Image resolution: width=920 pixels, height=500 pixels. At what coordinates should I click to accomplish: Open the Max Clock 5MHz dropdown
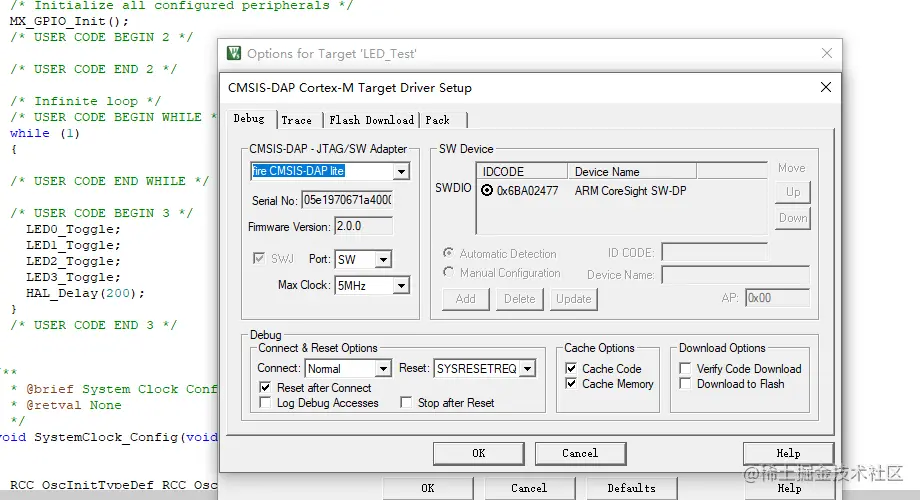click(x=401, y=286)
